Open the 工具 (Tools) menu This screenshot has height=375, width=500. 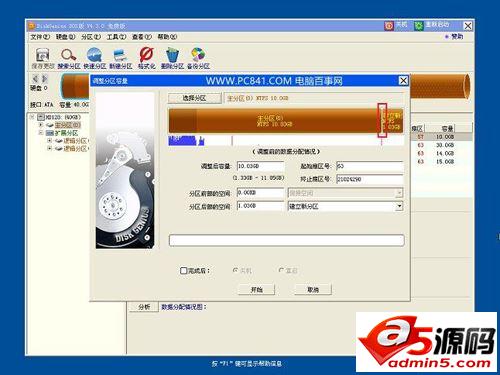(116, 37)
